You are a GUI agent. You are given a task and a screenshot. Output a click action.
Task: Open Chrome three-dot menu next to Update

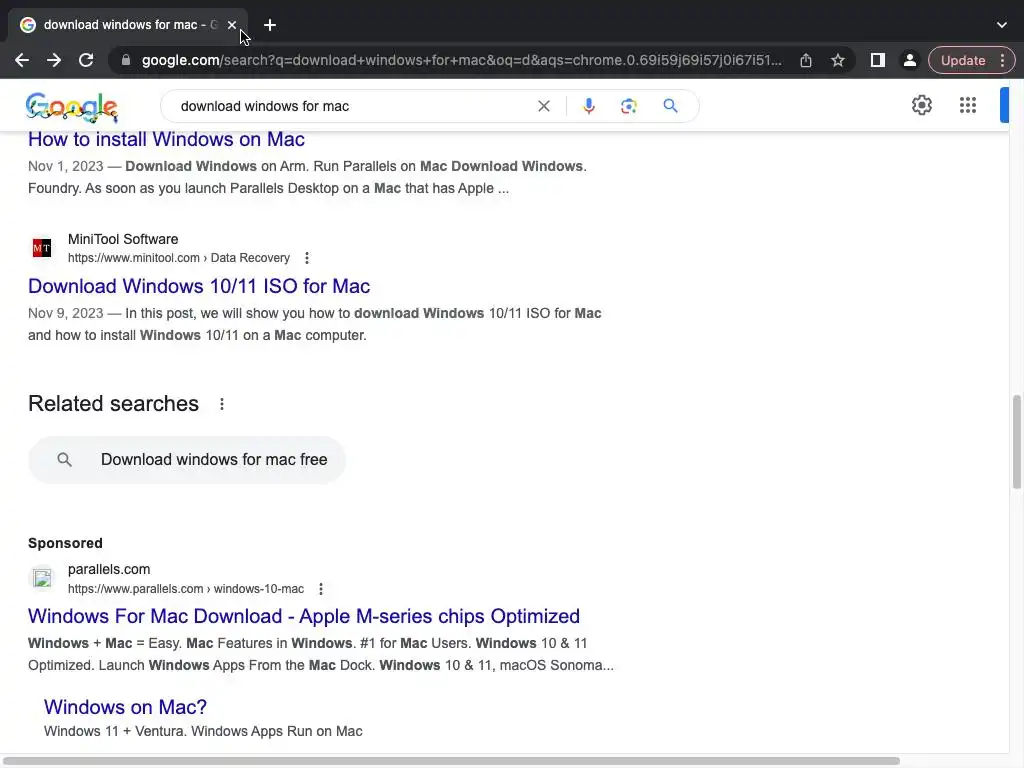(1002, 60)
